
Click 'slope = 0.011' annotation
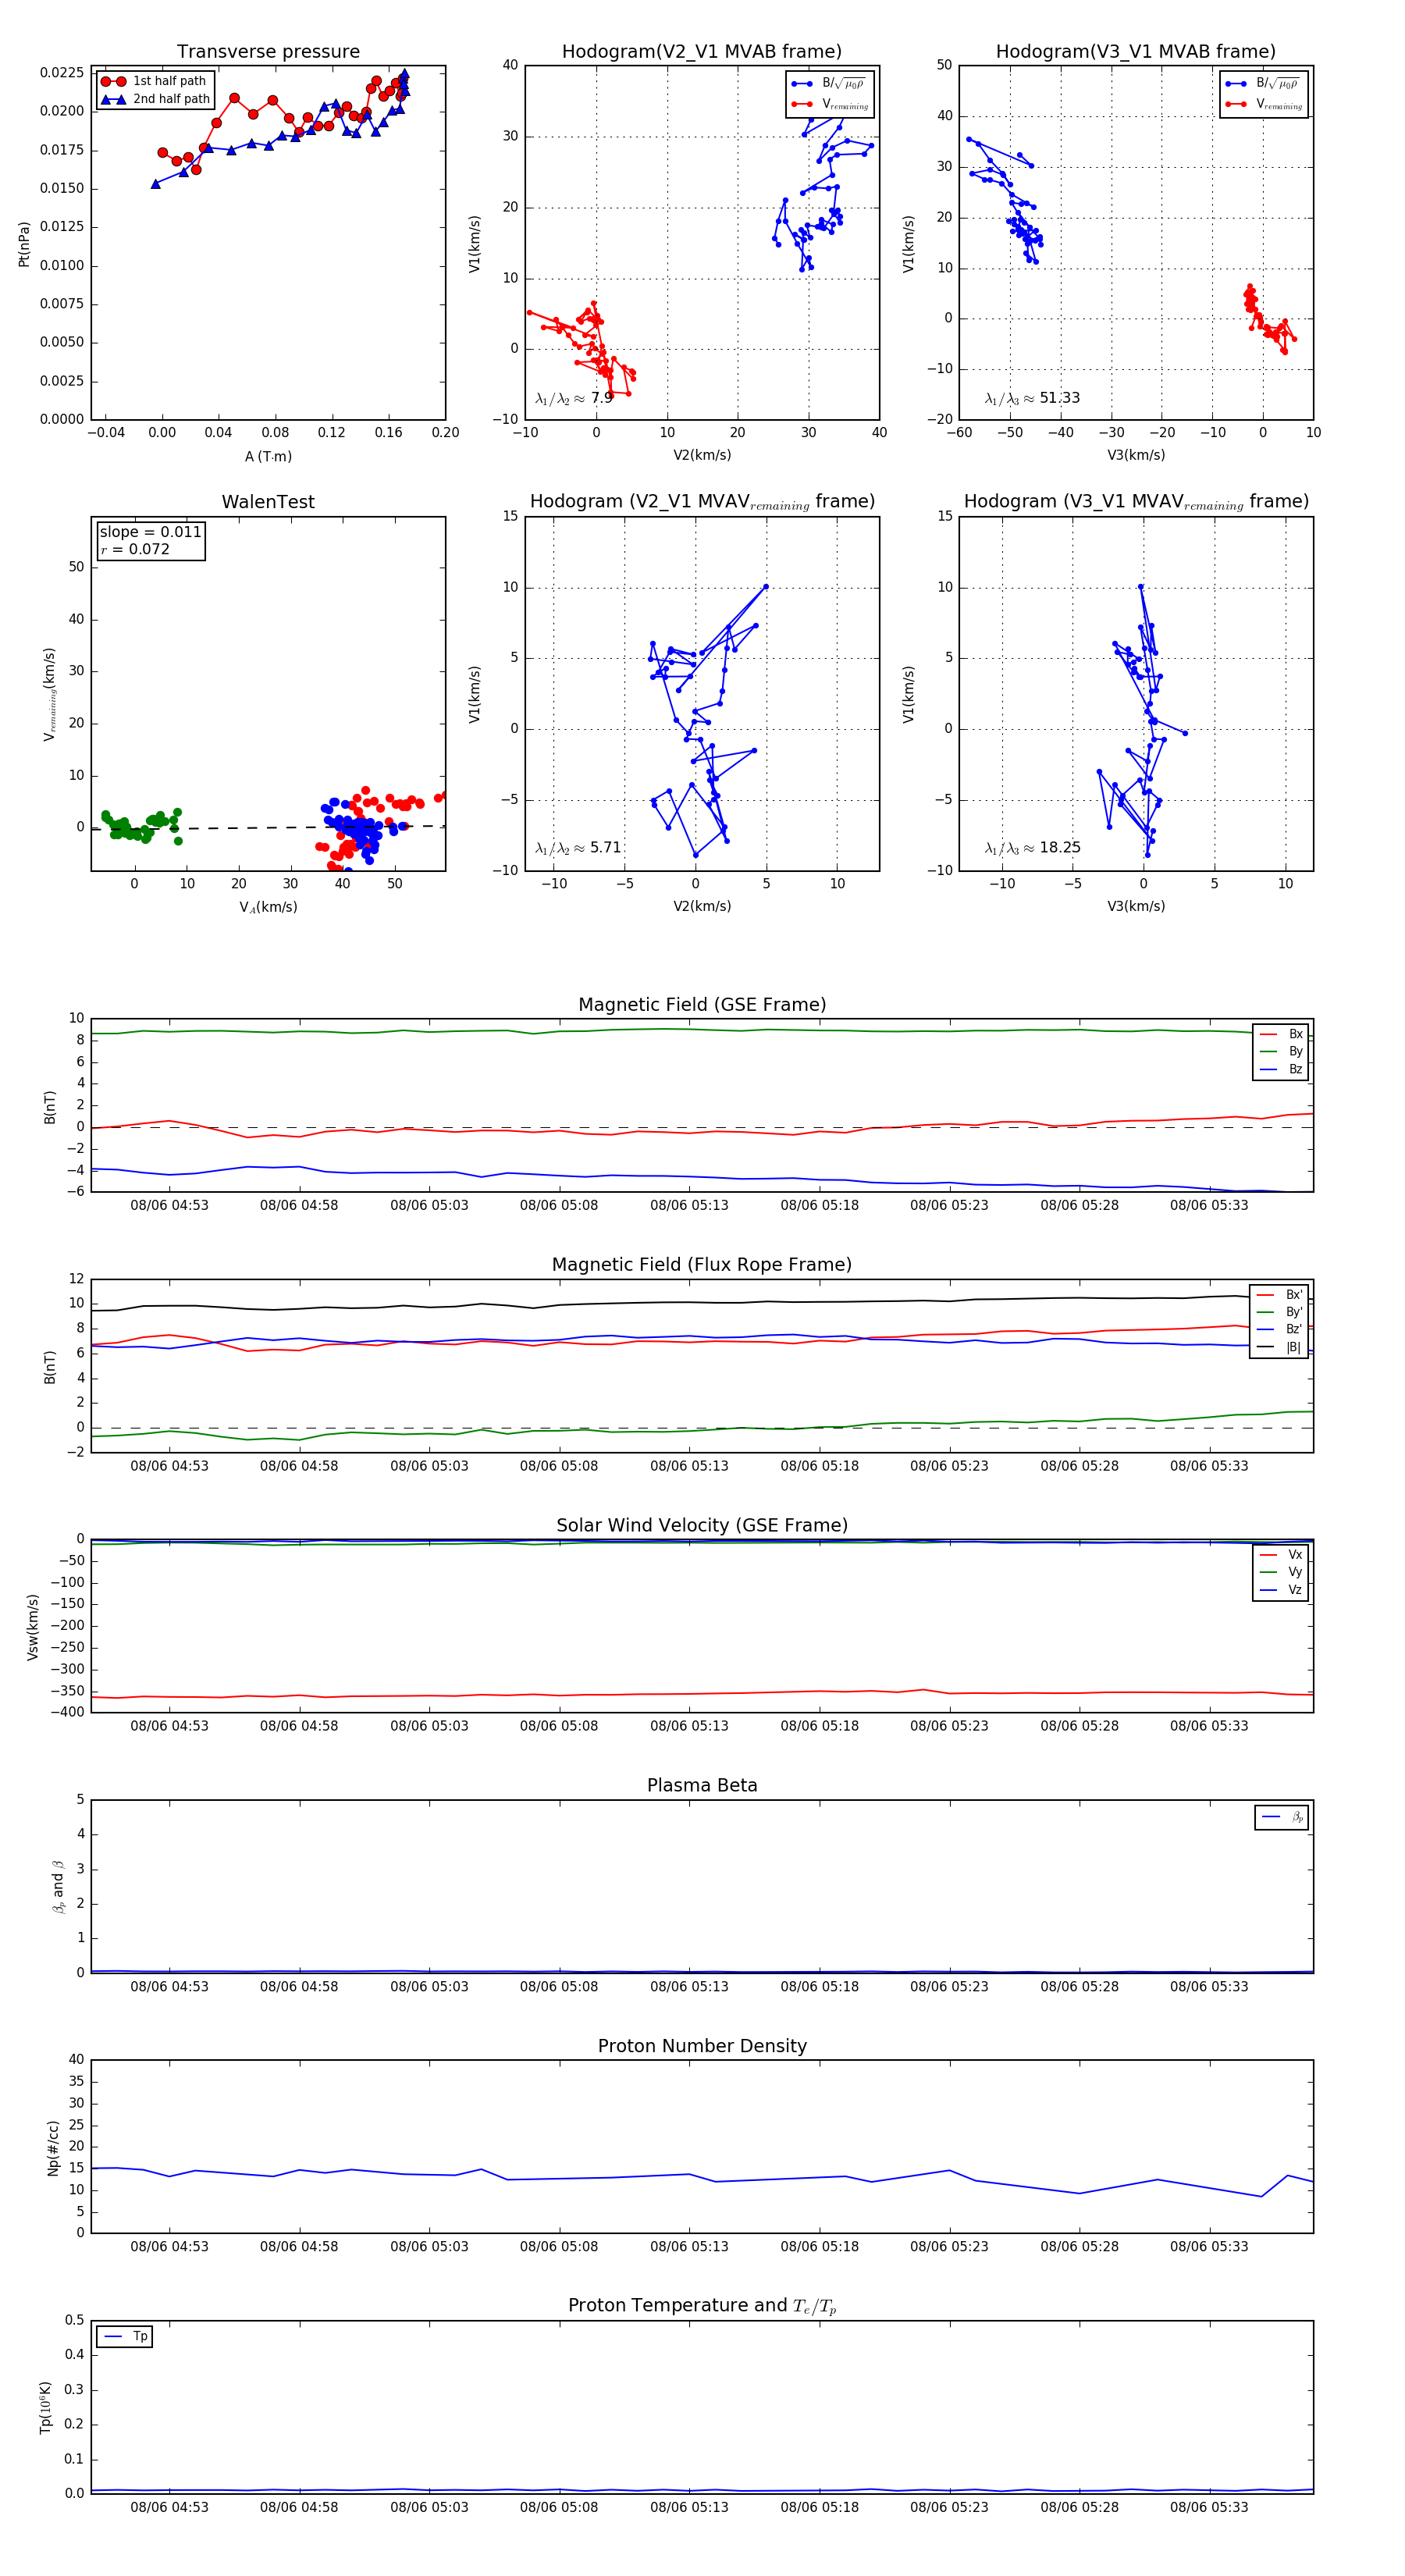[150, 532]
